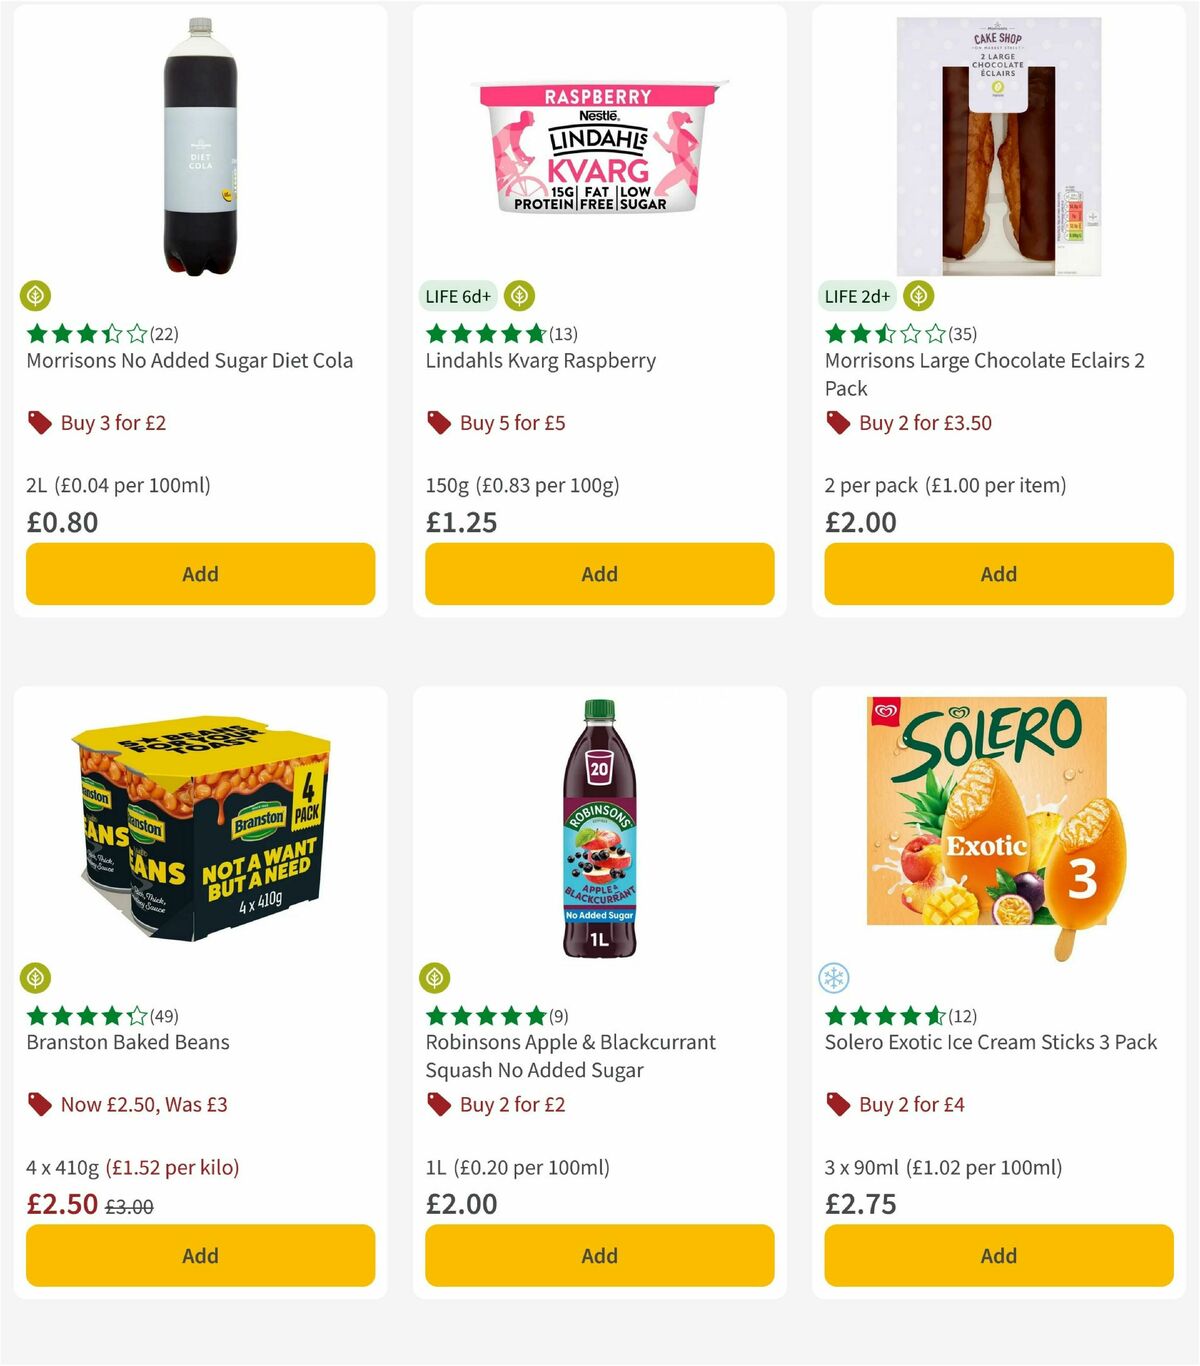Click the offer tag icon beside Now £2.50, Was £3
Viewport: 1200px width, 1366px height.
39,1104
